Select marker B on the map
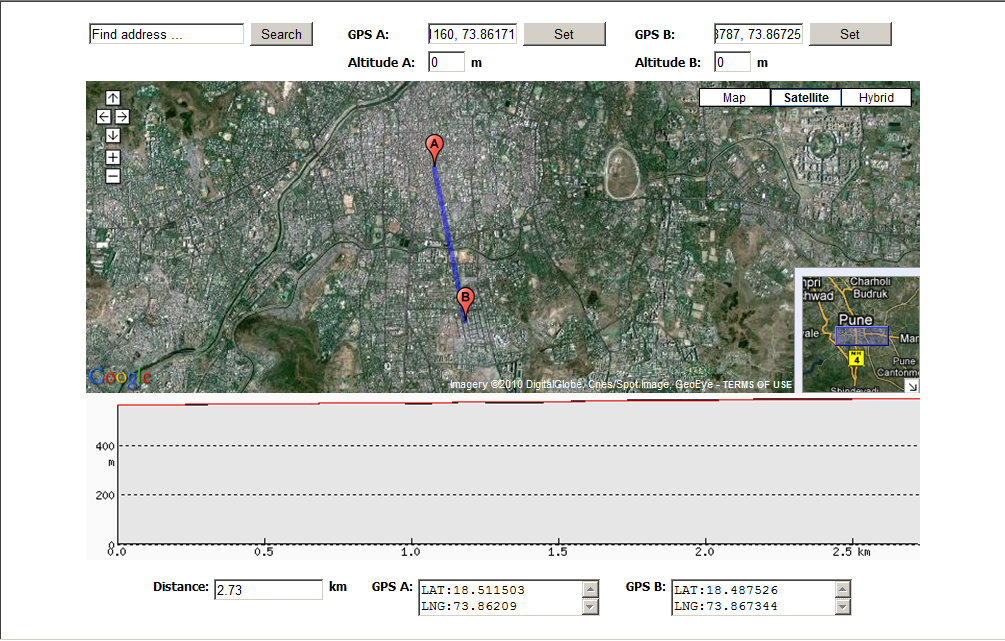 (x=465, y=304)
